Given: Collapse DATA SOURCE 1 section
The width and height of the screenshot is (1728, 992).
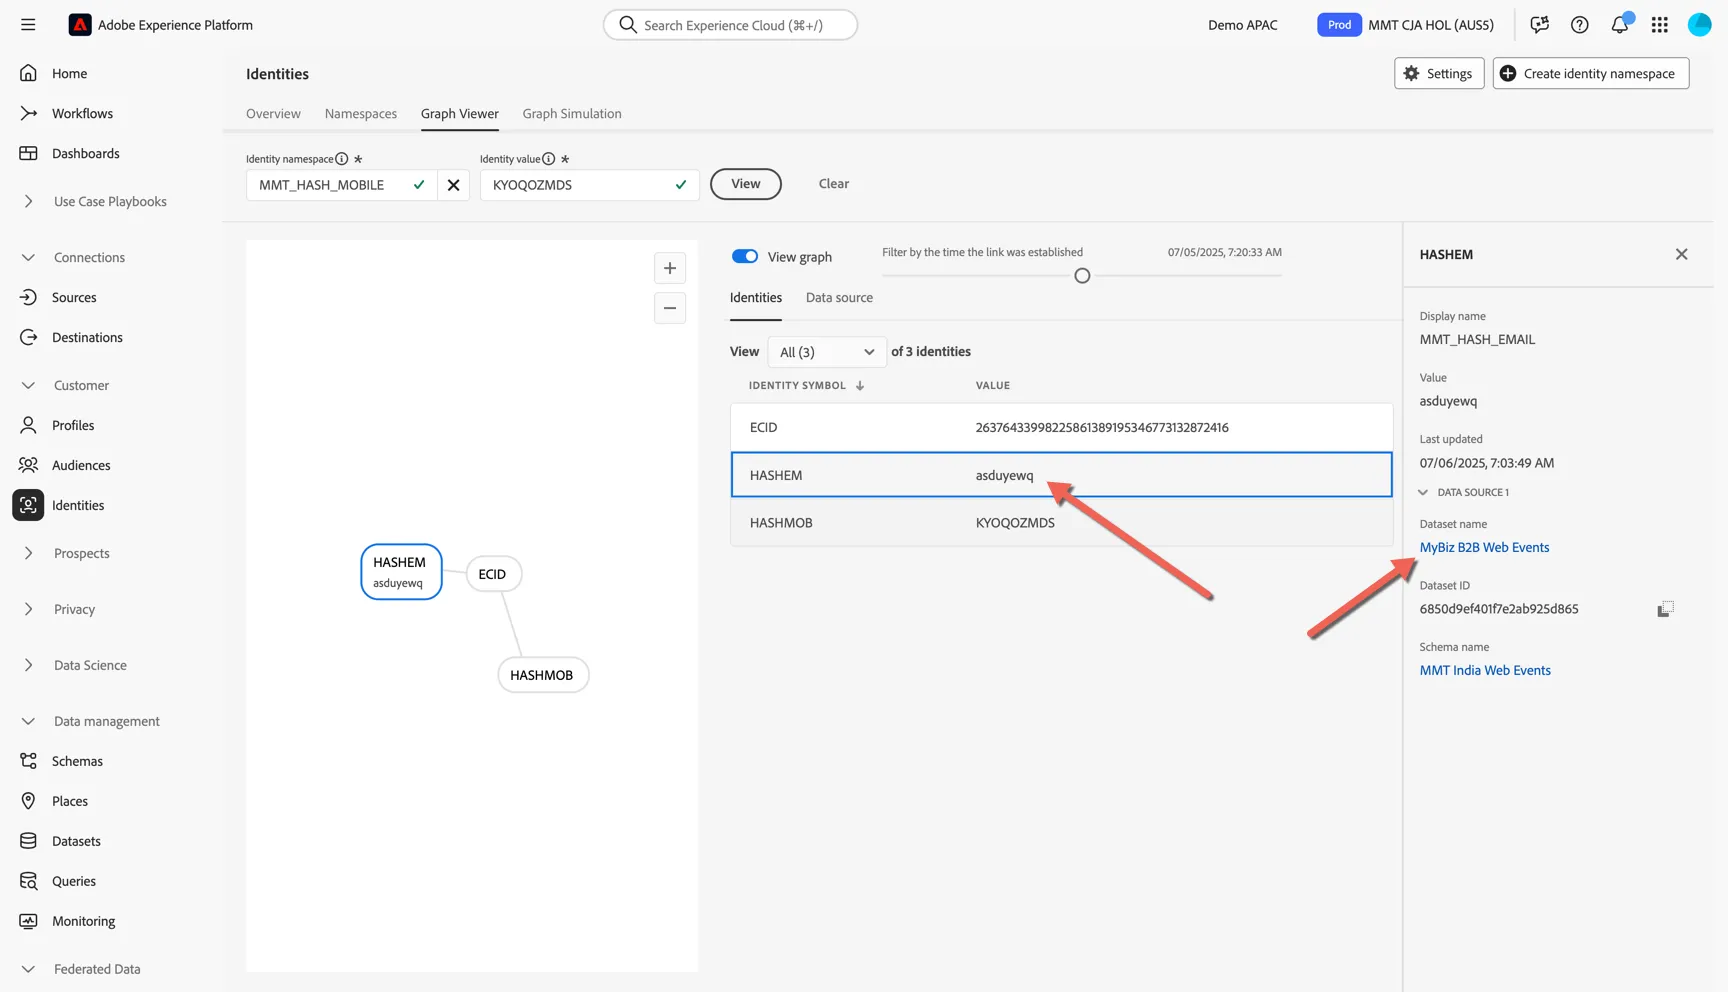Looking at the screenshot, I should click(x=1423, y=492).
